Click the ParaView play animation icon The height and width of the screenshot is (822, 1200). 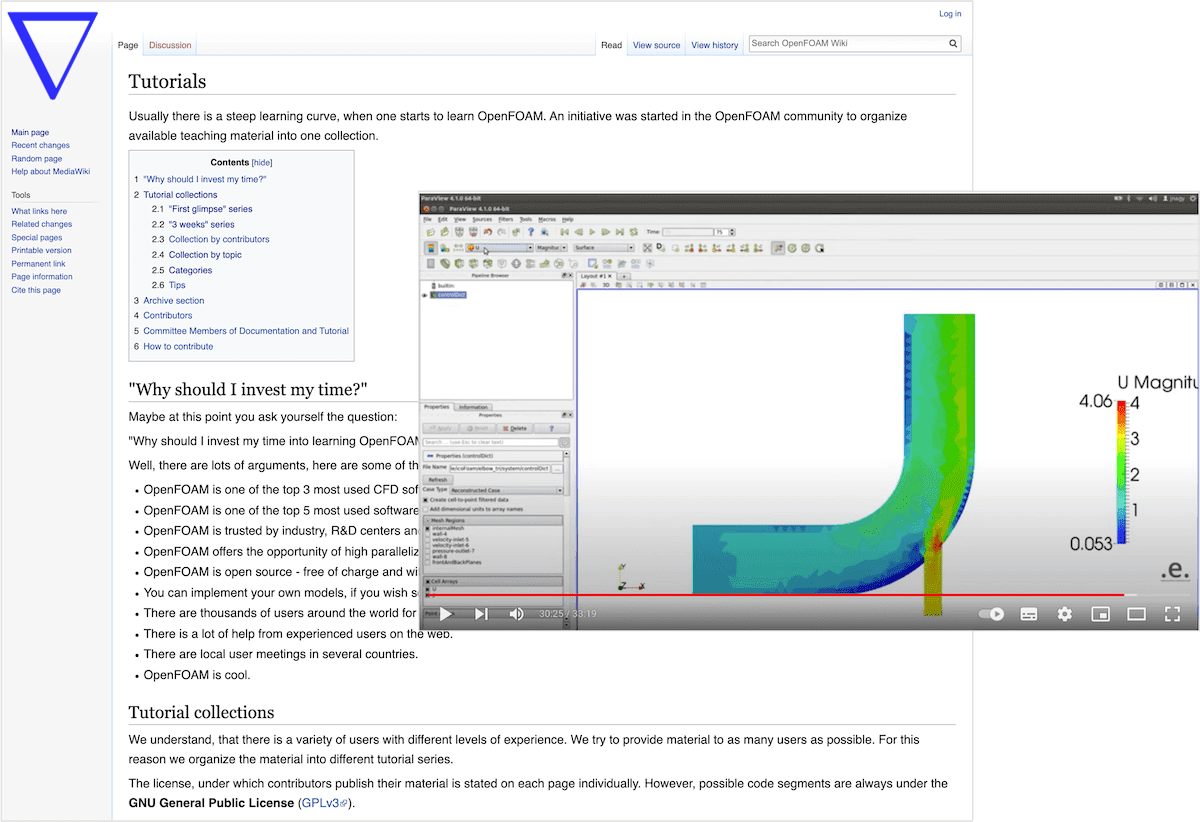[592, 232]
